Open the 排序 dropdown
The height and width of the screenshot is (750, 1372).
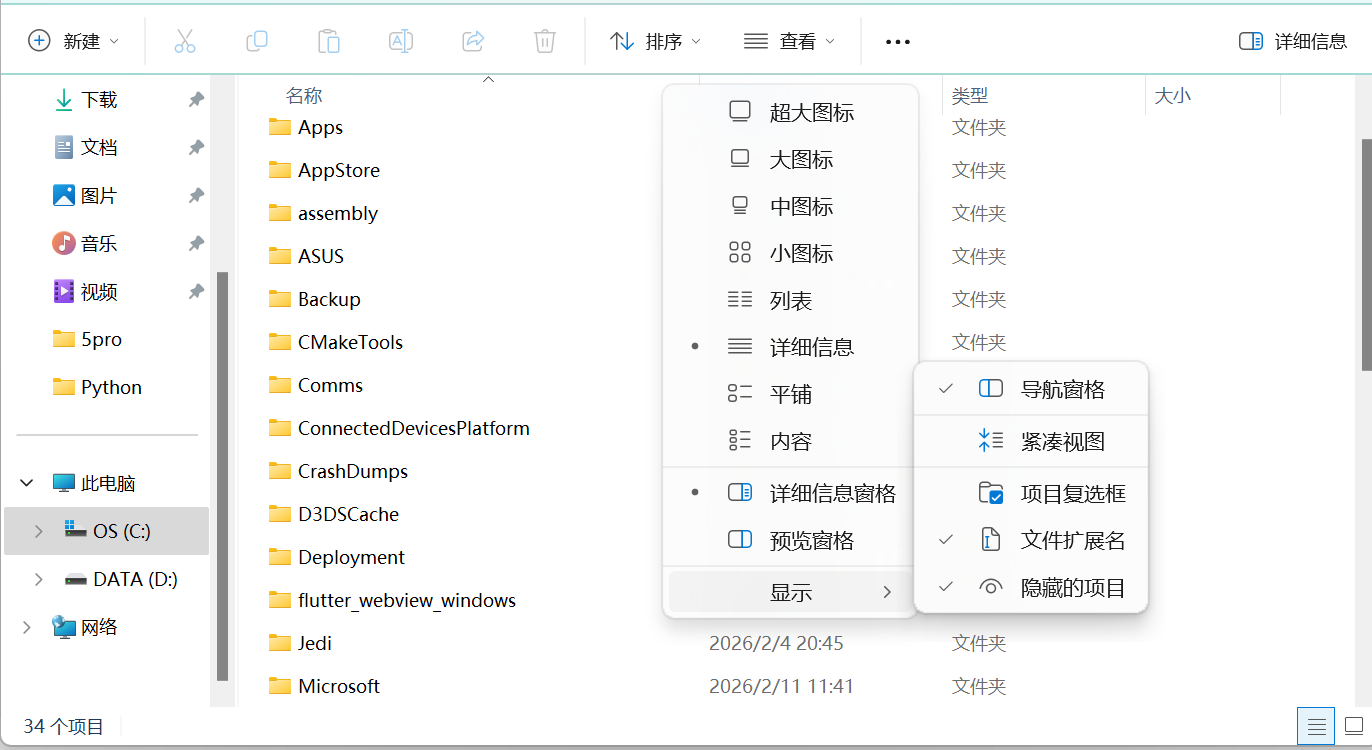[655, 41]
